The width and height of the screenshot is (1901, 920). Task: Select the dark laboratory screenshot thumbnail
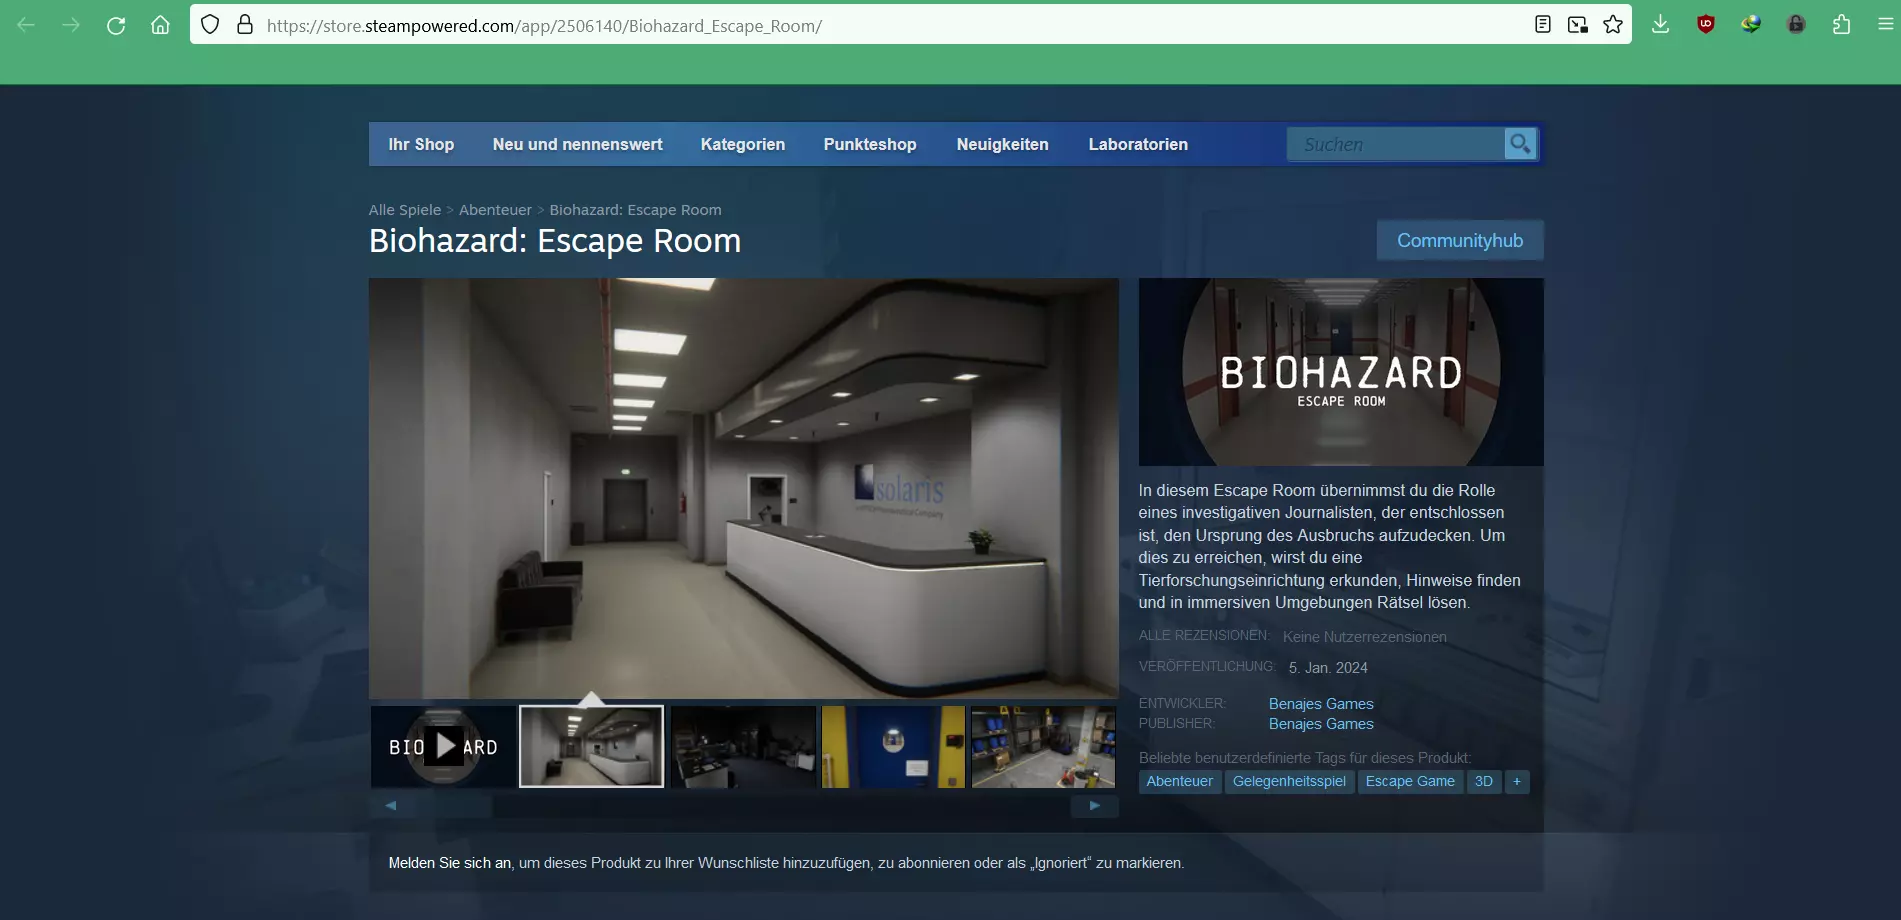point(743,746)
